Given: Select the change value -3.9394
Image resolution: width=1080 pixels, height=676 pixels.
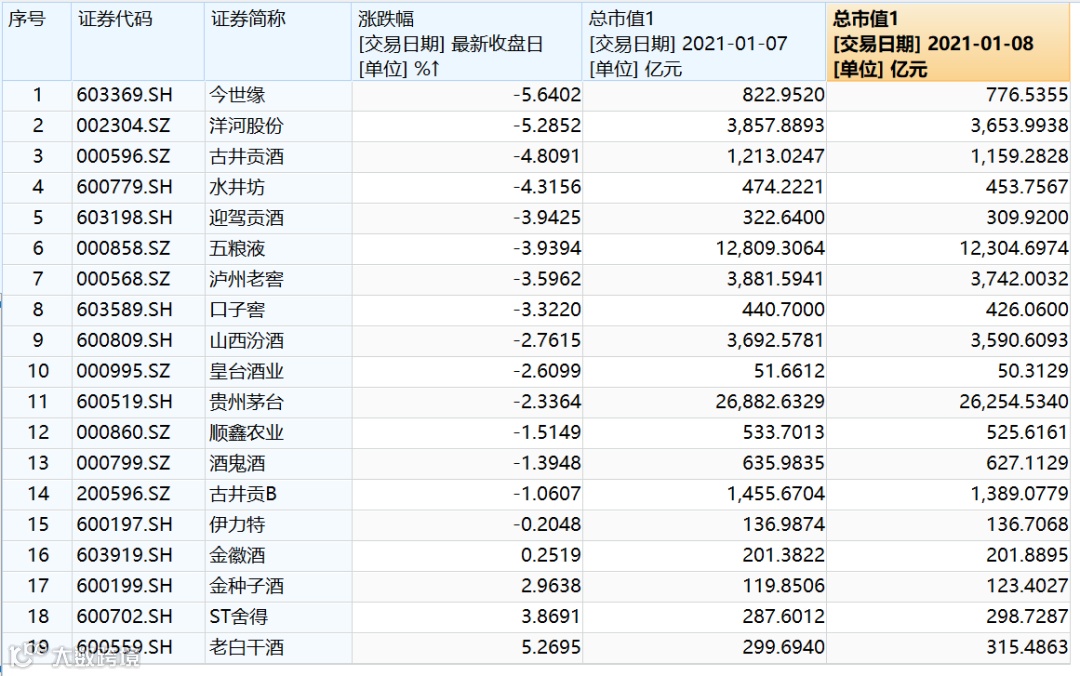Looking at the screenshot, I should point(547,248).
